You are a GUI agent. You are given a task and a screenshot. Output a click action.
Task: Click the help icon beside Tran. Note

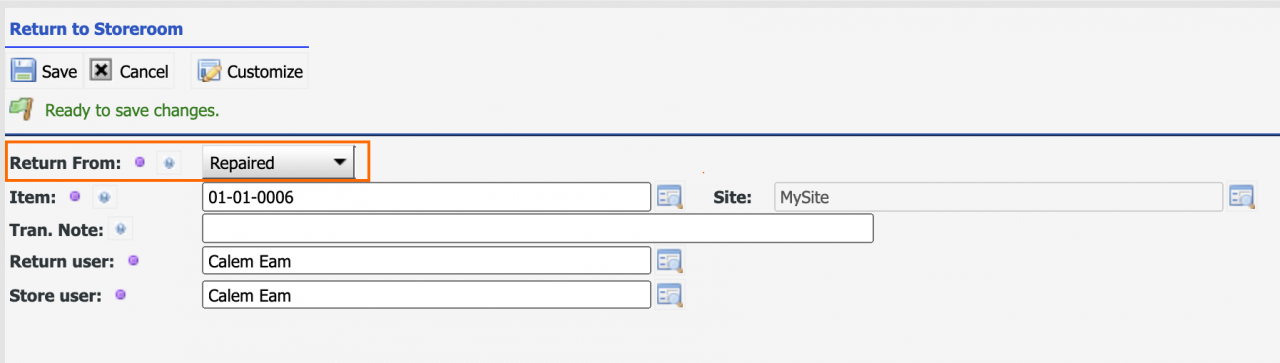point(121,229)
